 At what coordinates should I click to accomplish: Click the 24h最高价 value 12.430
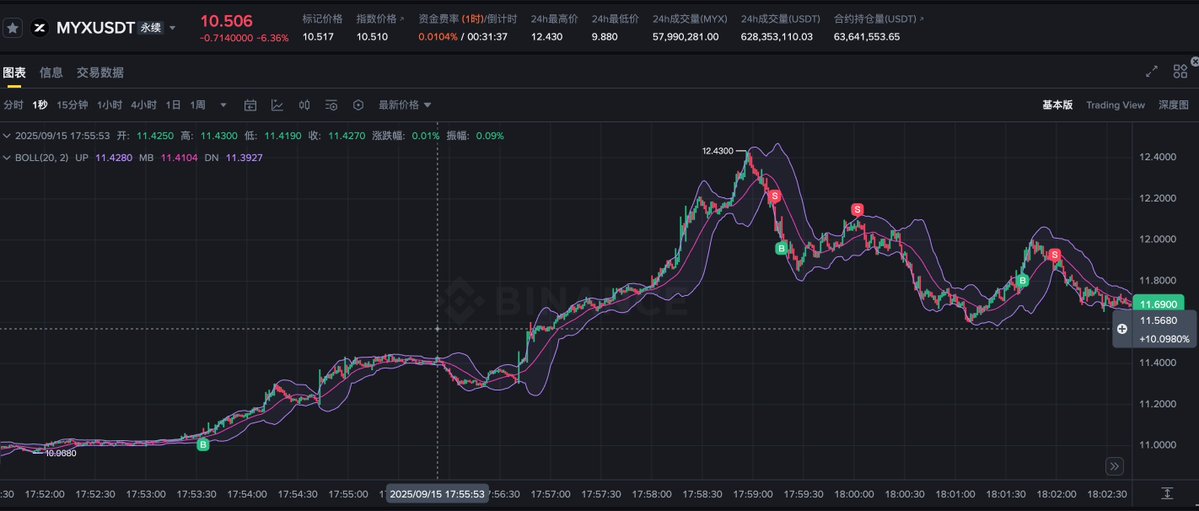pyautogui.click(x=547, y=37)
